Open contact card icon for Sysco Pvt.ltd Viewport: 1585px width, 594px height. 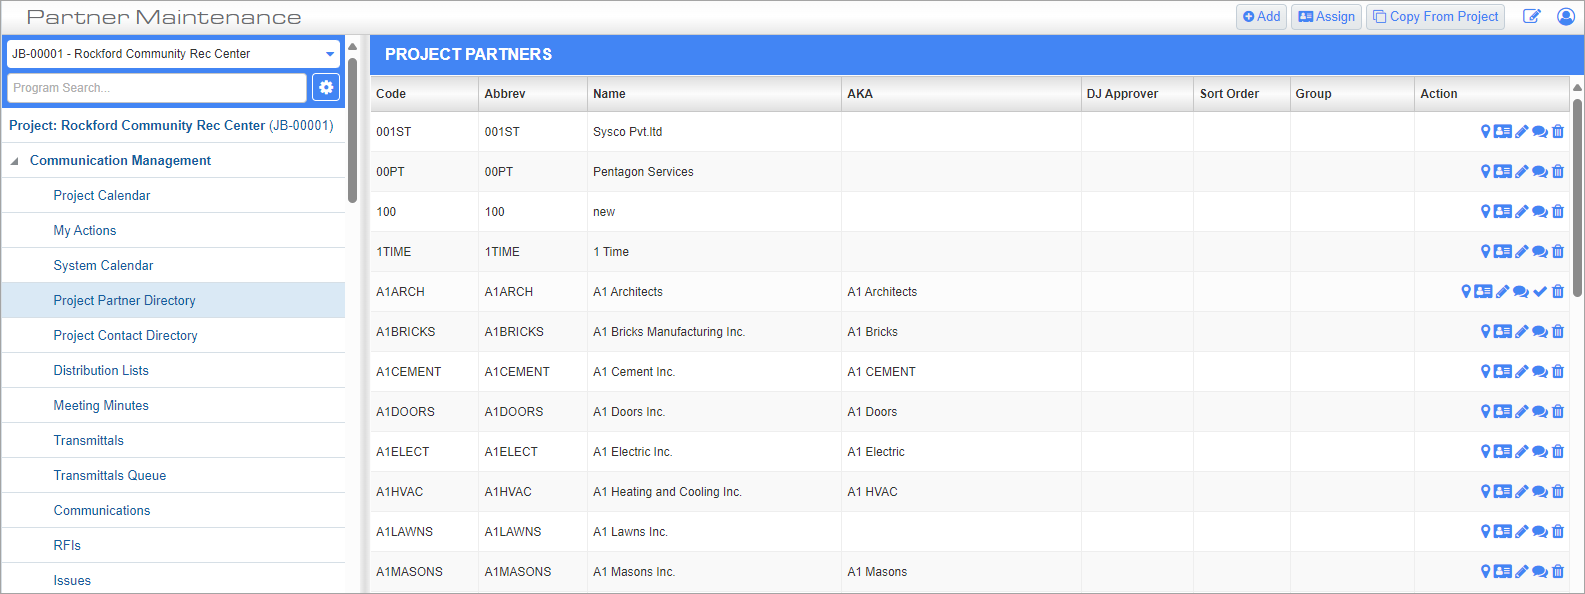pos(1503,131)
